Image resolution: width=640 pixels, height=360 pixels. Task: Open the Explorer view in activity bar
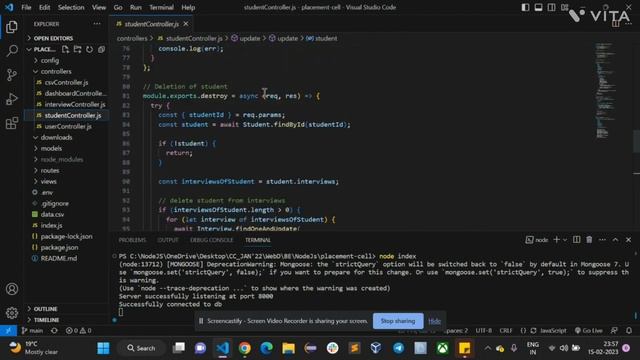(x=12, y=27)
